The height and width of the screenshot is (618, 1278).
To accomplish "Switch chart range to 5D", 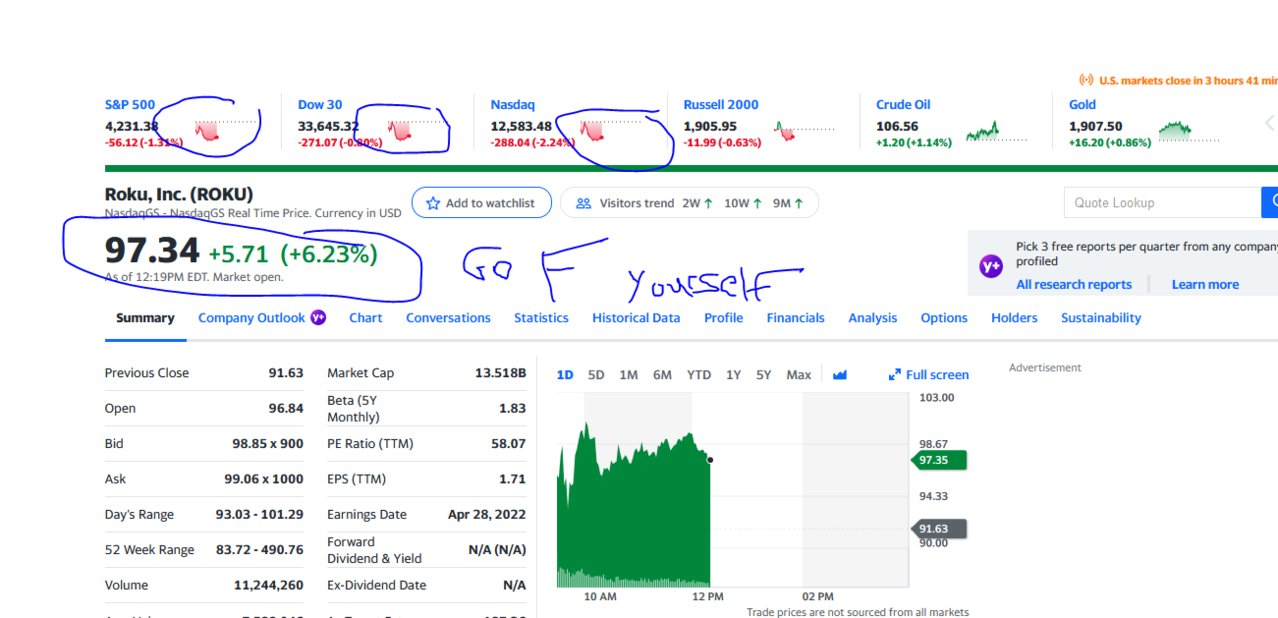I will click(x=596, y=375).
